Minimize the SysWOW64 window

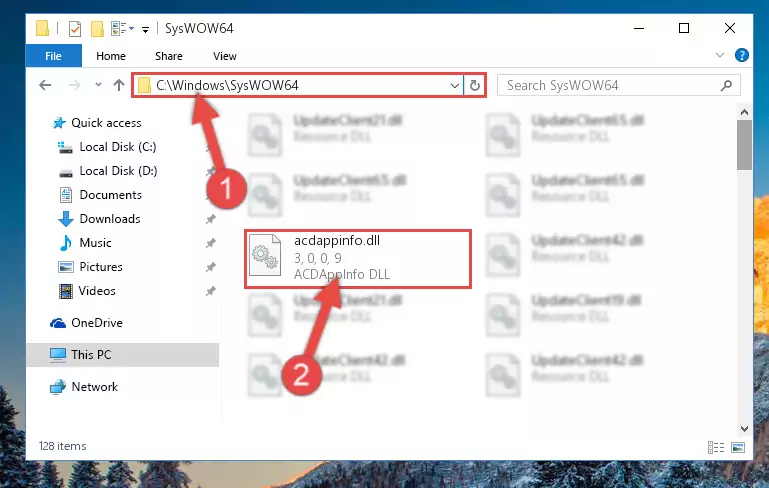tap(639, 28)
